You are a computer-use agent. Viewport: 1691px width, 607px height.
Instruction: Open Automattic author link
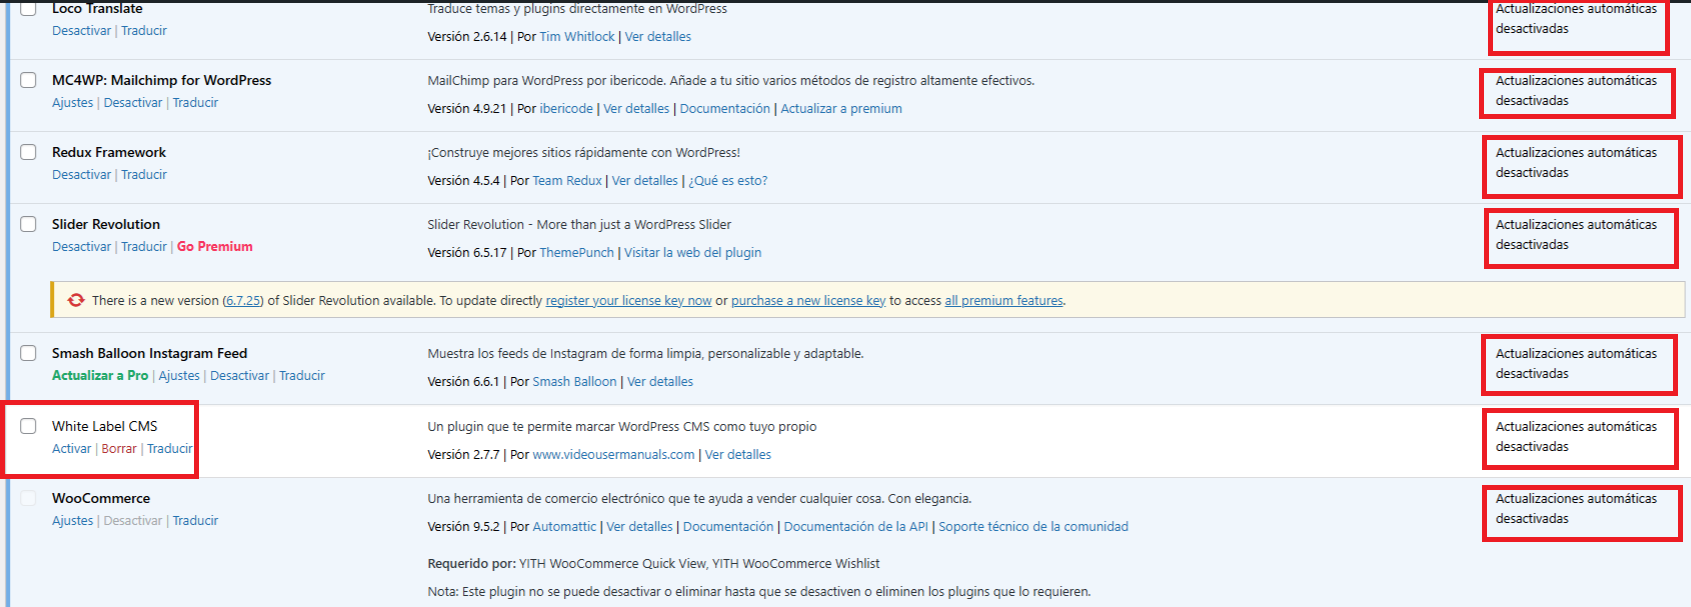[x=564, y=527]
